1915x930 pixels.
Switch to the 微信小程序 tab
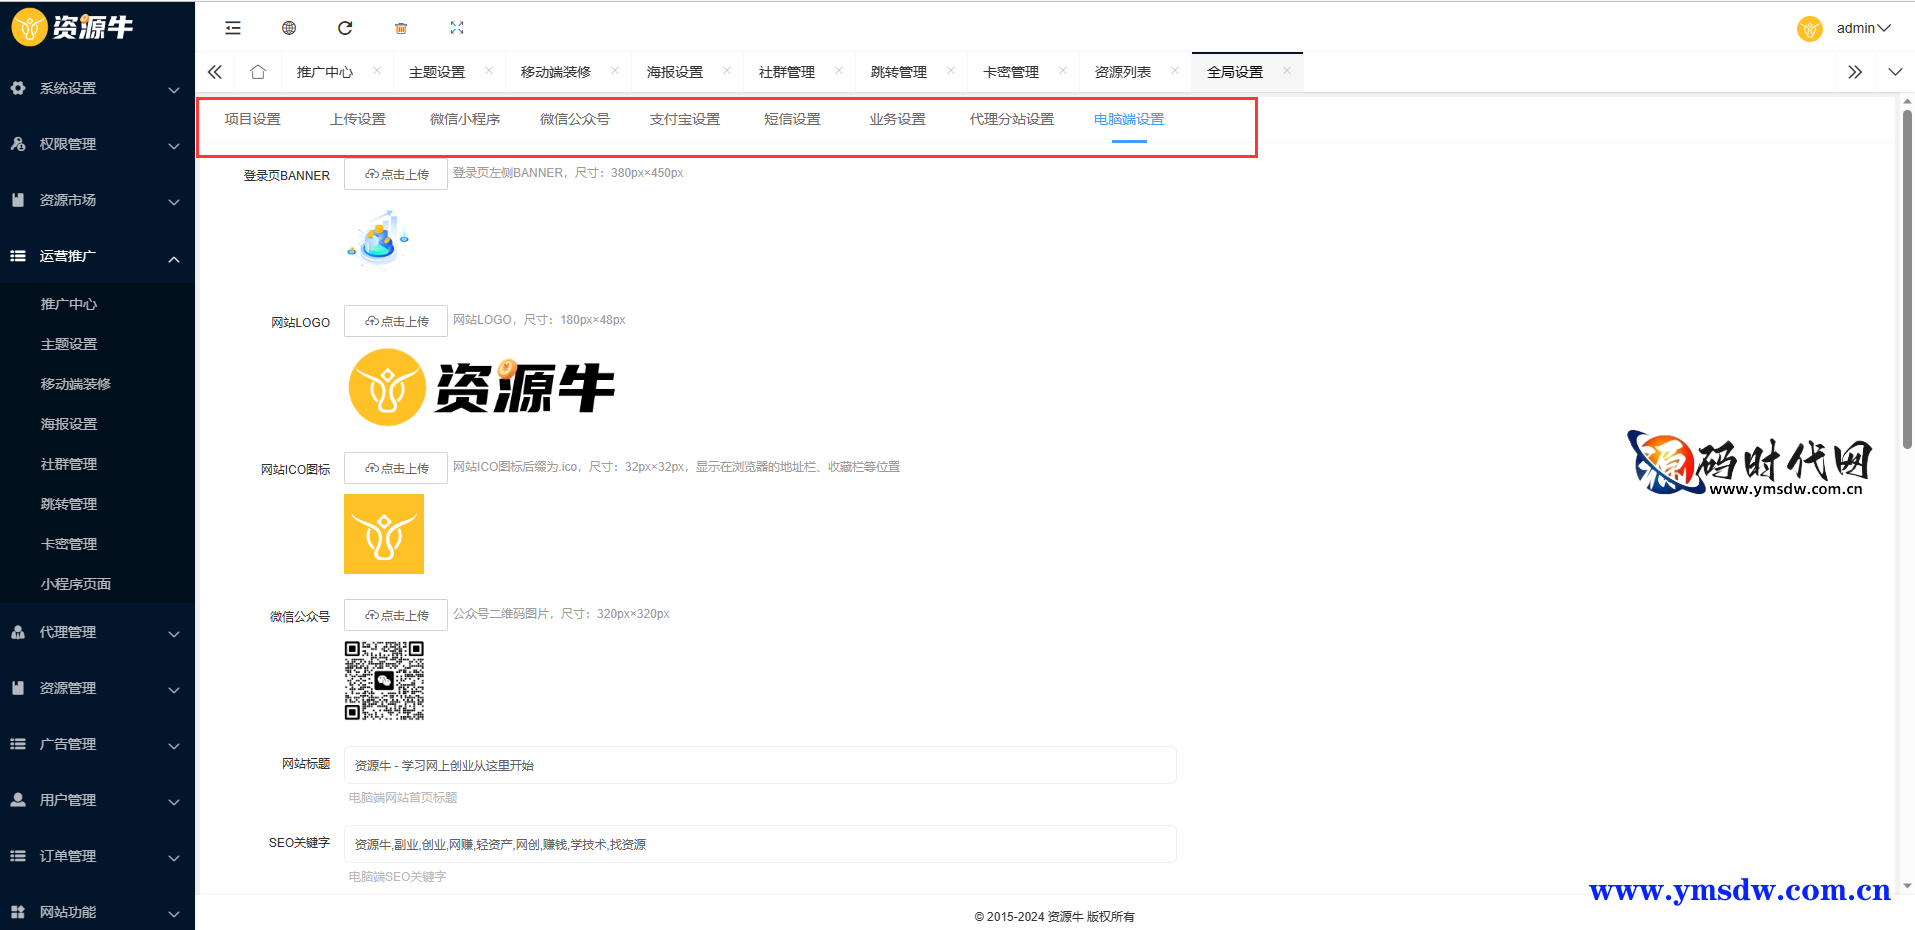[x=465, y=119]
